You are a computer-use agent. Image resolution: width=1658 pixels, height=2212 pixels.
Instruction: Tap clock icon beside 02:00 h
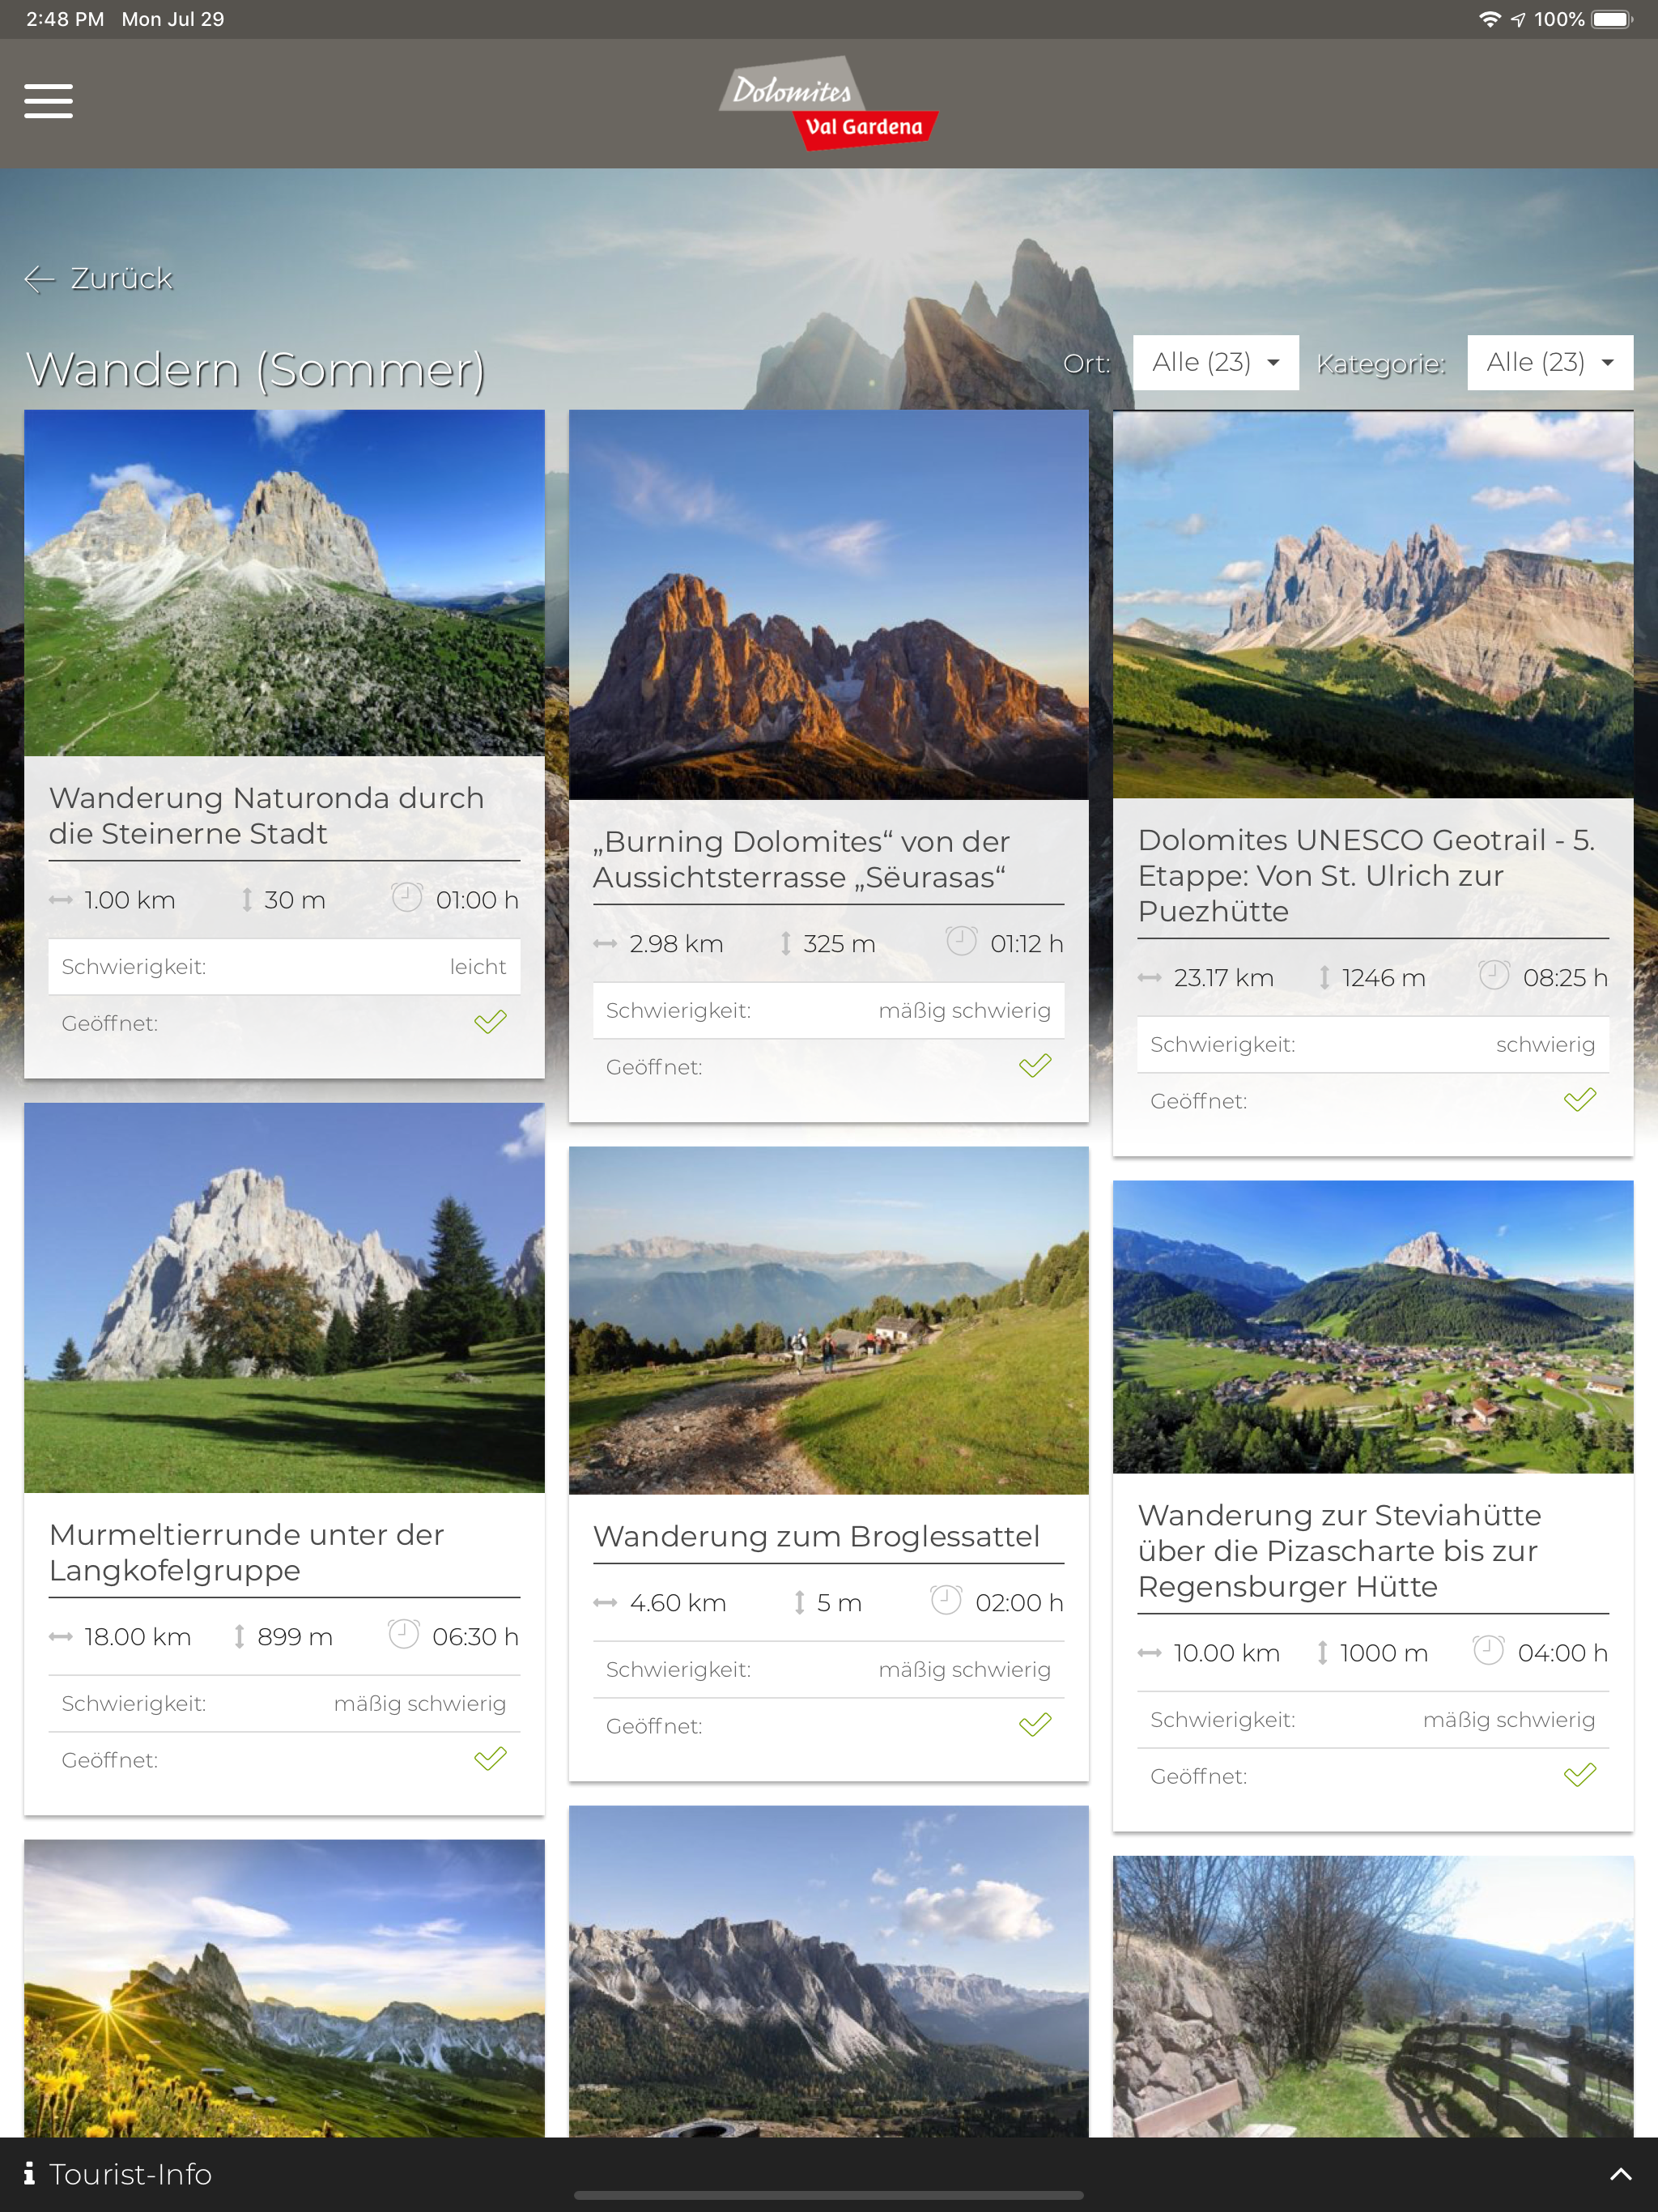pos(946,1600)
